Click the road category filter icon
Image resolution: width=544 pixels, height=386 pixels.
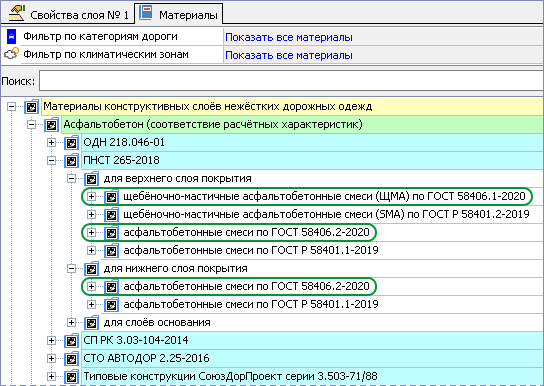click(x=11, y=37)
